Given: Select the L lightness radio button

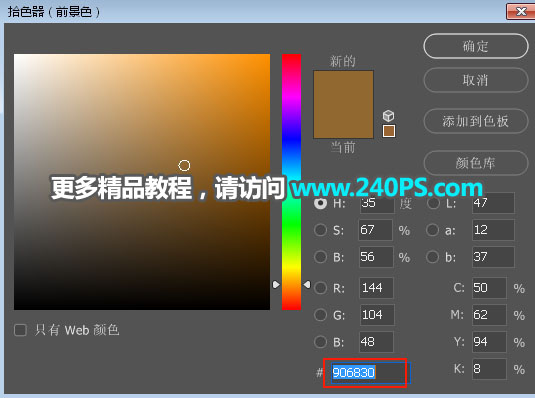Looking at the screenshot, I should coord(433,203).
